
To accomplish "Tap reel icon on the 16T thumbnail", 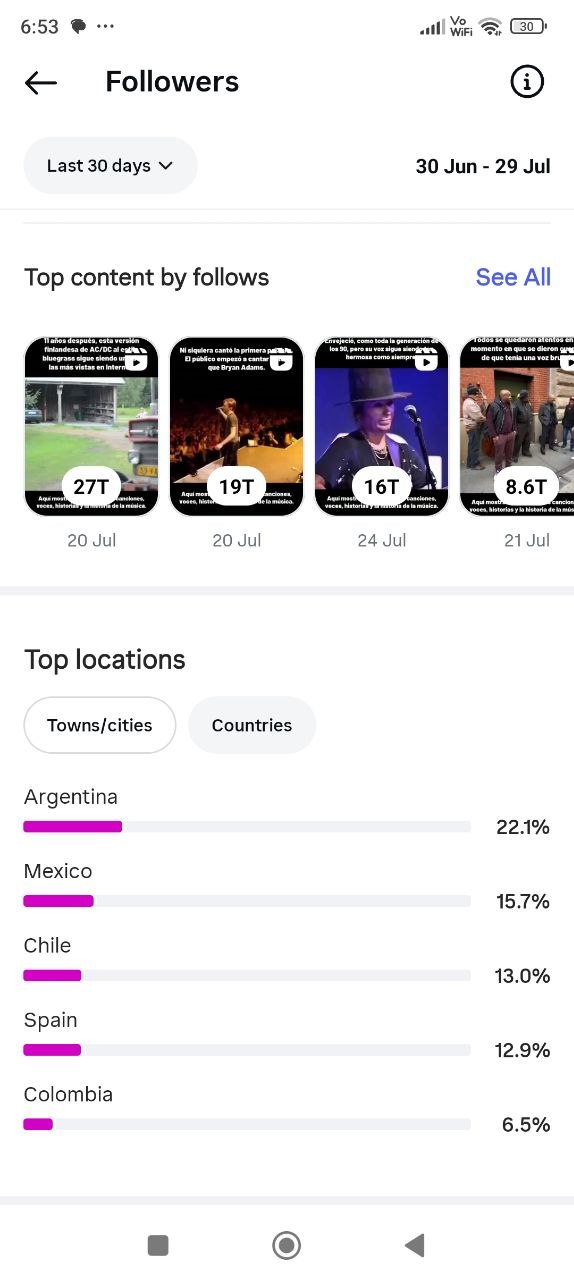I will point(426,361).
